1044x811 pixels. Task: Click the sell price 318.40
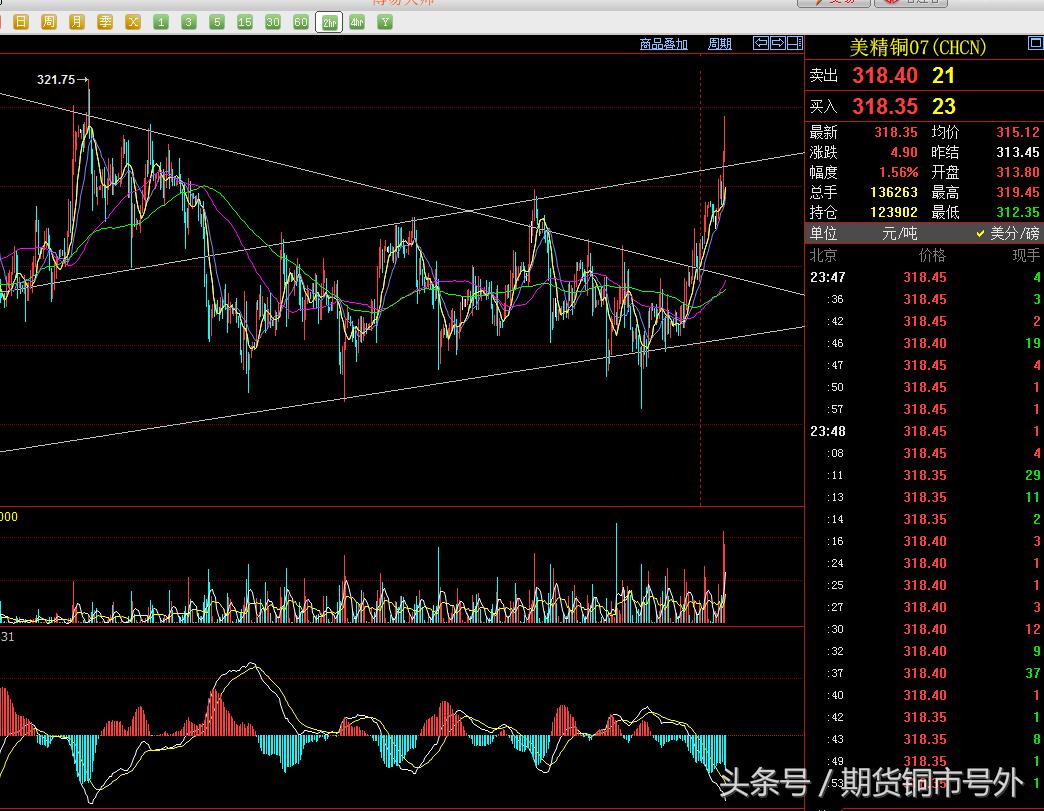pyautogui.click(x=885, y=75)
